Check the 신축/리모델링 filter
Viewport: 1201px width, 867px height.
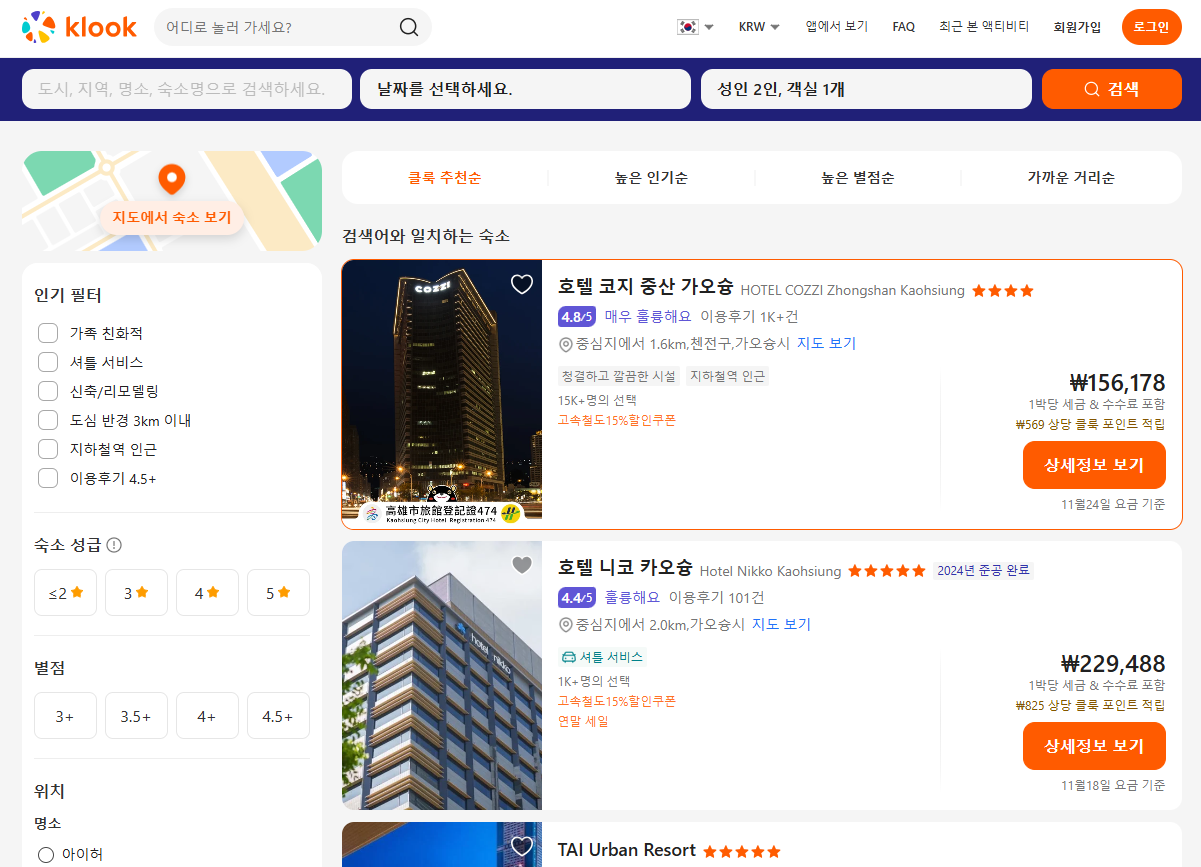click(x=48, y=391)
